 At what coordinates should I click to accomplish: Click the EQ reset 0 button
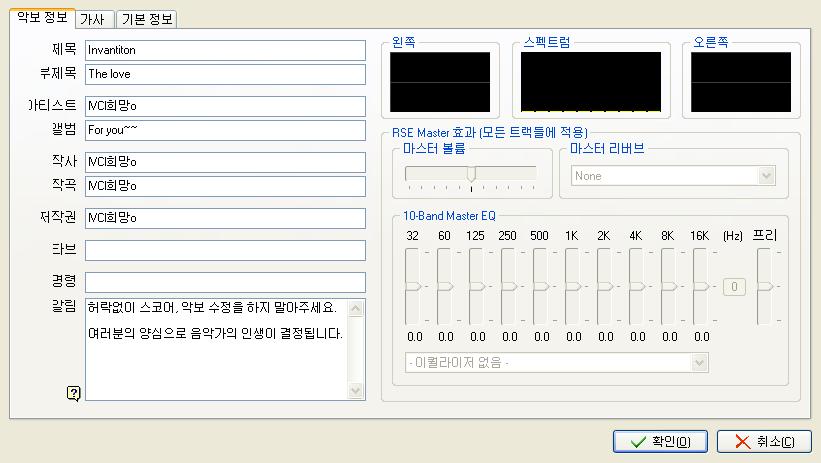[x=734, y=286]
